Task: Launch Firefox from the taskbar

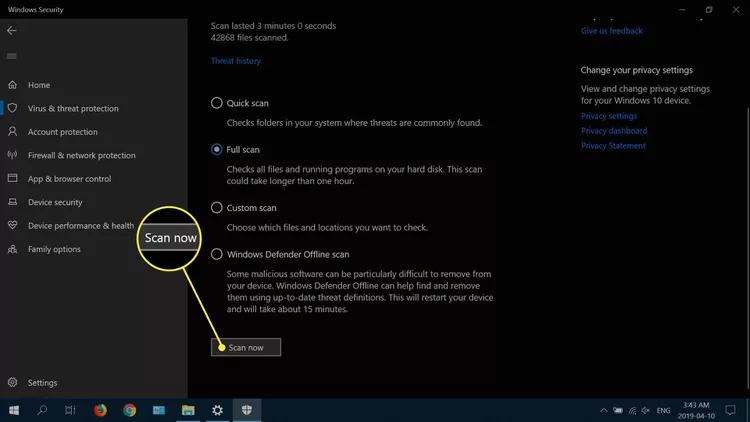Action: click(100, 410)
